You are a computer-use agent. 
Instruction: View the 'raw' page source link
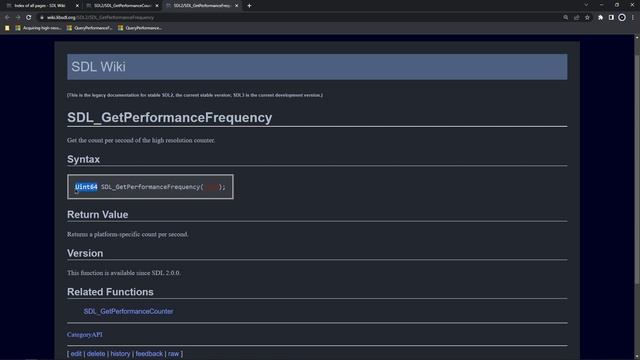click(x=173, y=354)
